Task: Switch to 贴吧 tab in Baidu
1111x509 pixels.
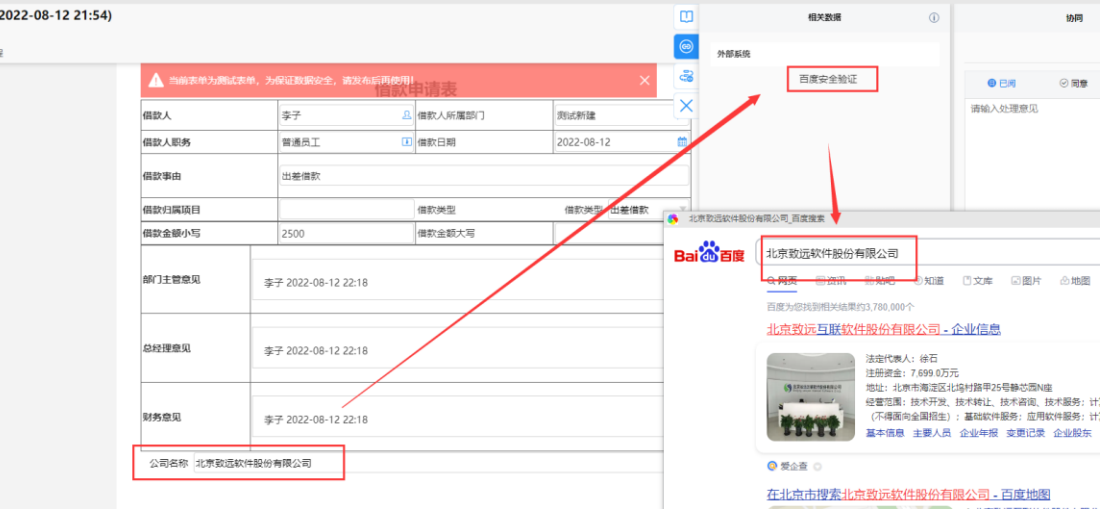Action: [x=880, y=281]
